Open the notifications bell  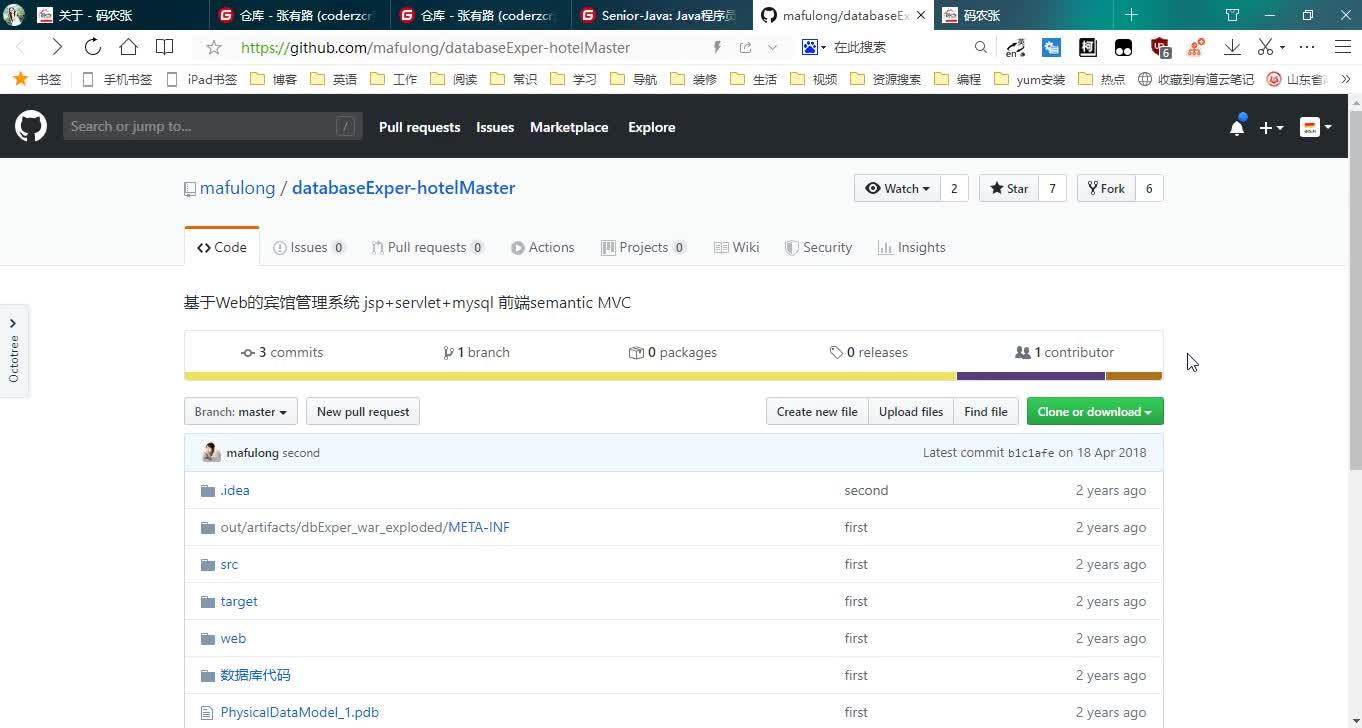pyautogui.click(x=1237, y=127)
